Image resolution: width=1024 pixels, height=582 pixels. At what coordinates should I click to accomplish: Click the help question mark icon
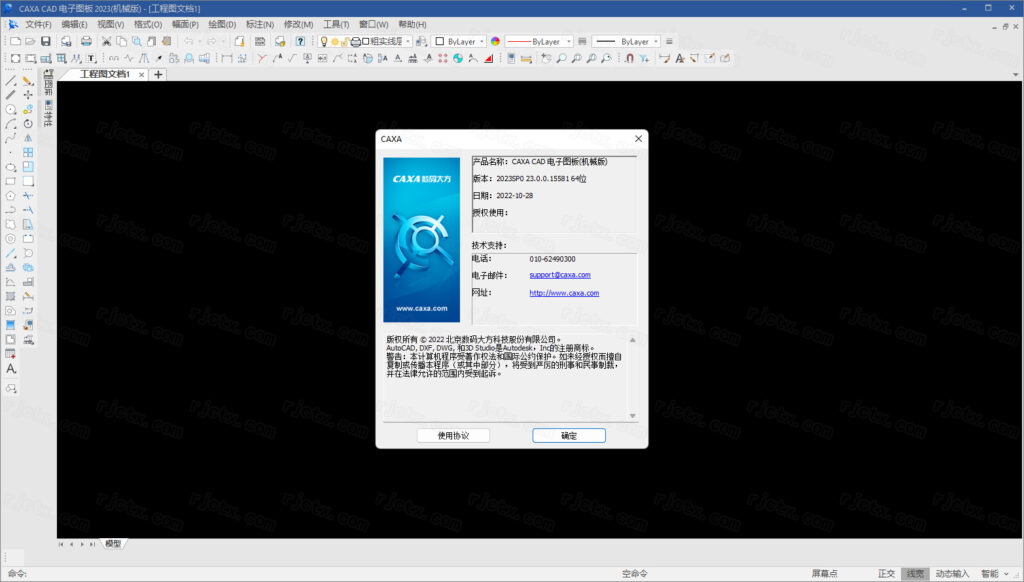coord(300,40)
